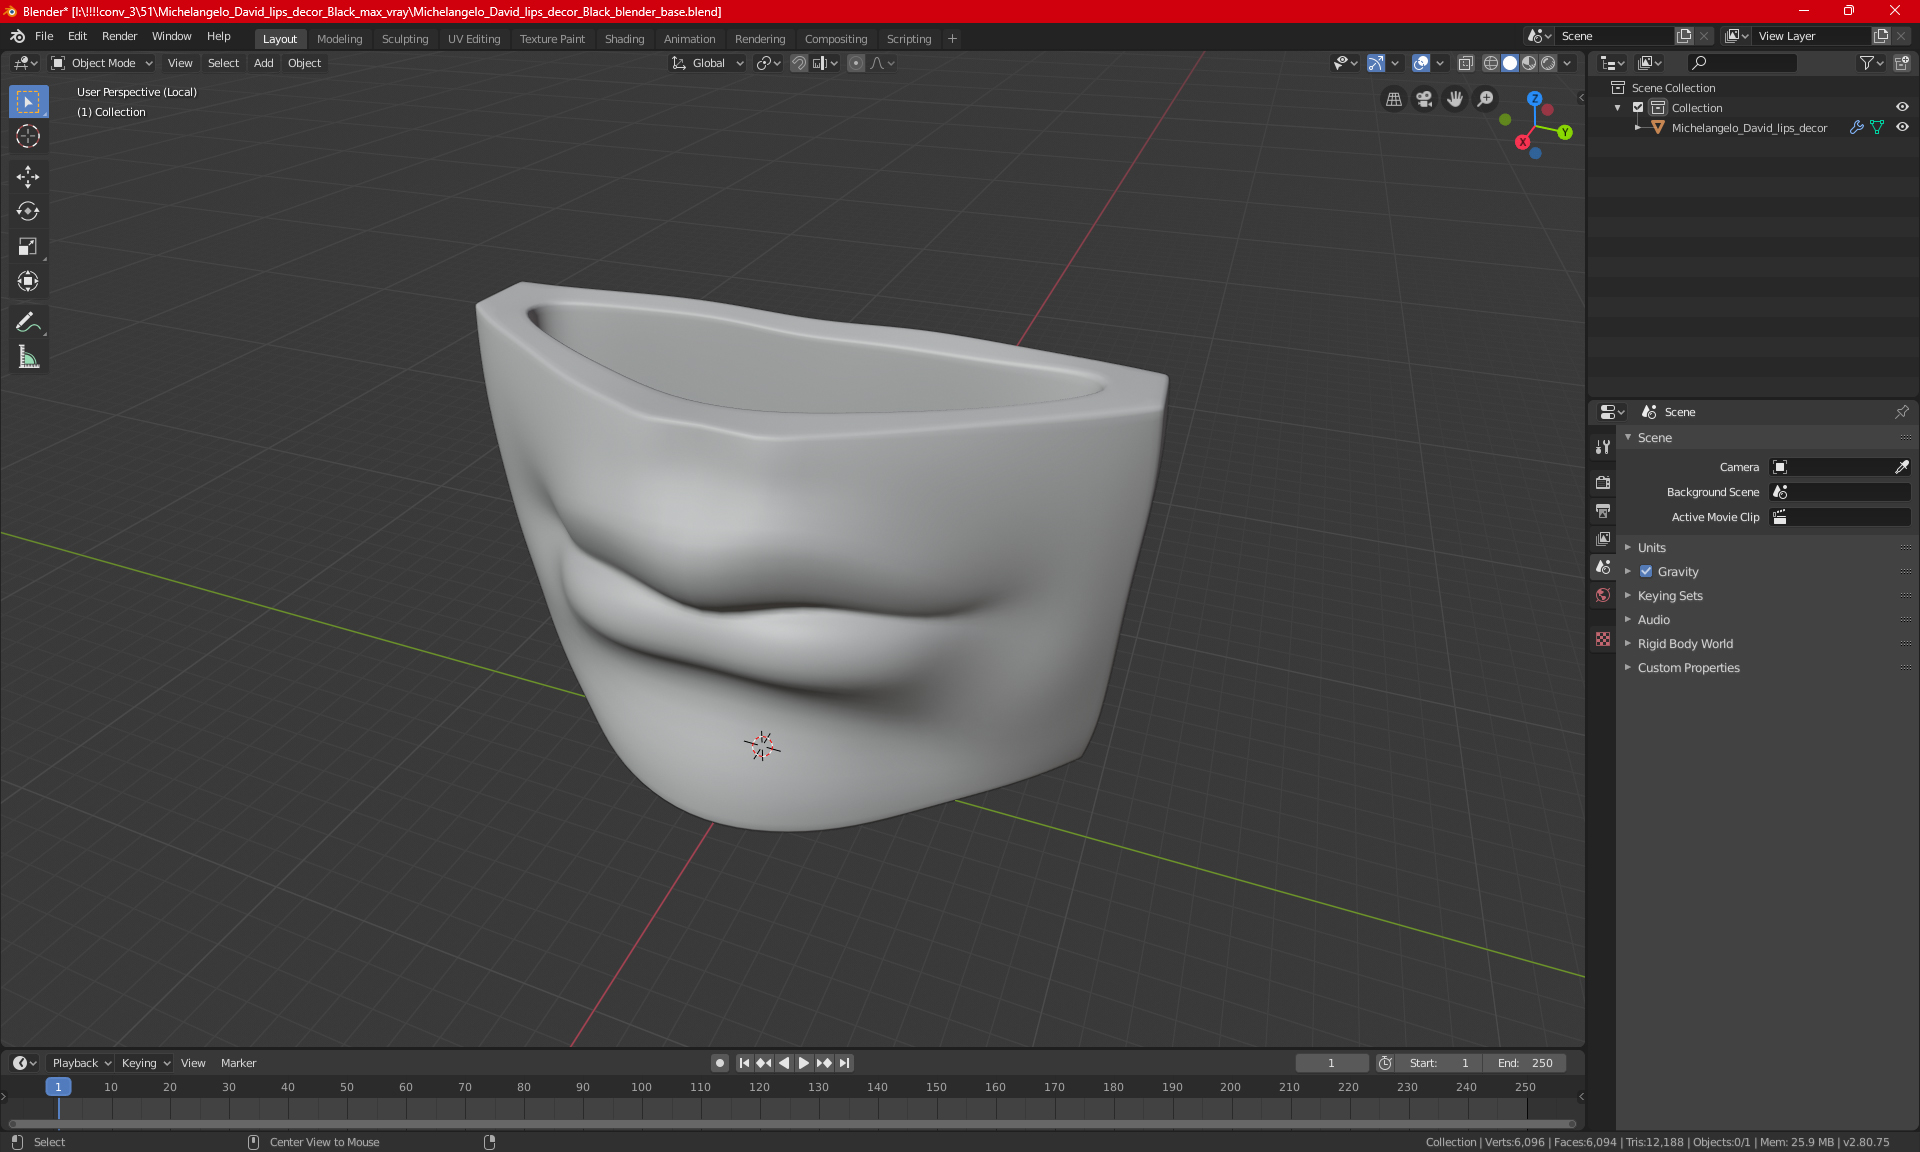1920x1152 pixels.
Task: Toggle proportional editing
Action: pos(856,63)
